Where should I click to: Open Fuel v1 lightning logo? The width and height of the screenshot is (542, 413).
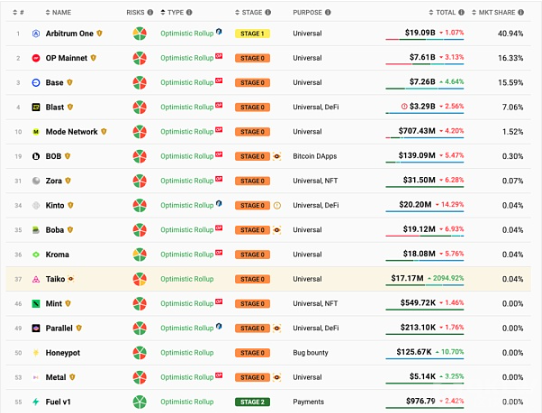click(x=36, y=402)
